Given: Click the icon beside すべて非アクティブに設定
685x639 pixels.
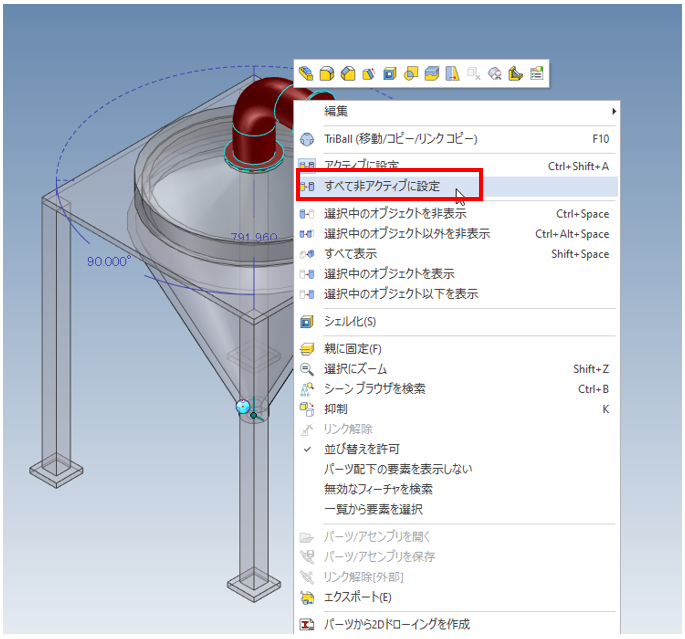Looking at the screenshot, I should tap(307, 187).
